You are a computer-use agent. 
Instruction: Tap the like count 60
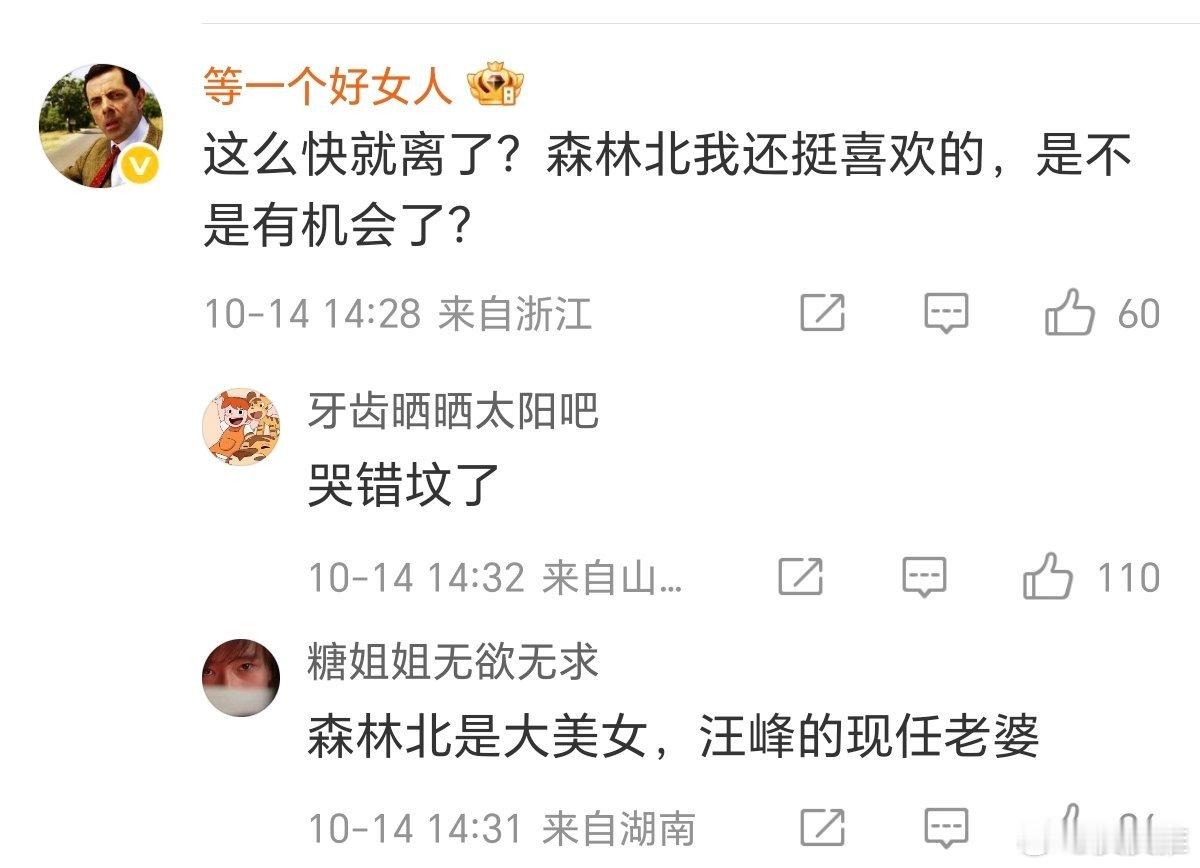pos(1138,314)
